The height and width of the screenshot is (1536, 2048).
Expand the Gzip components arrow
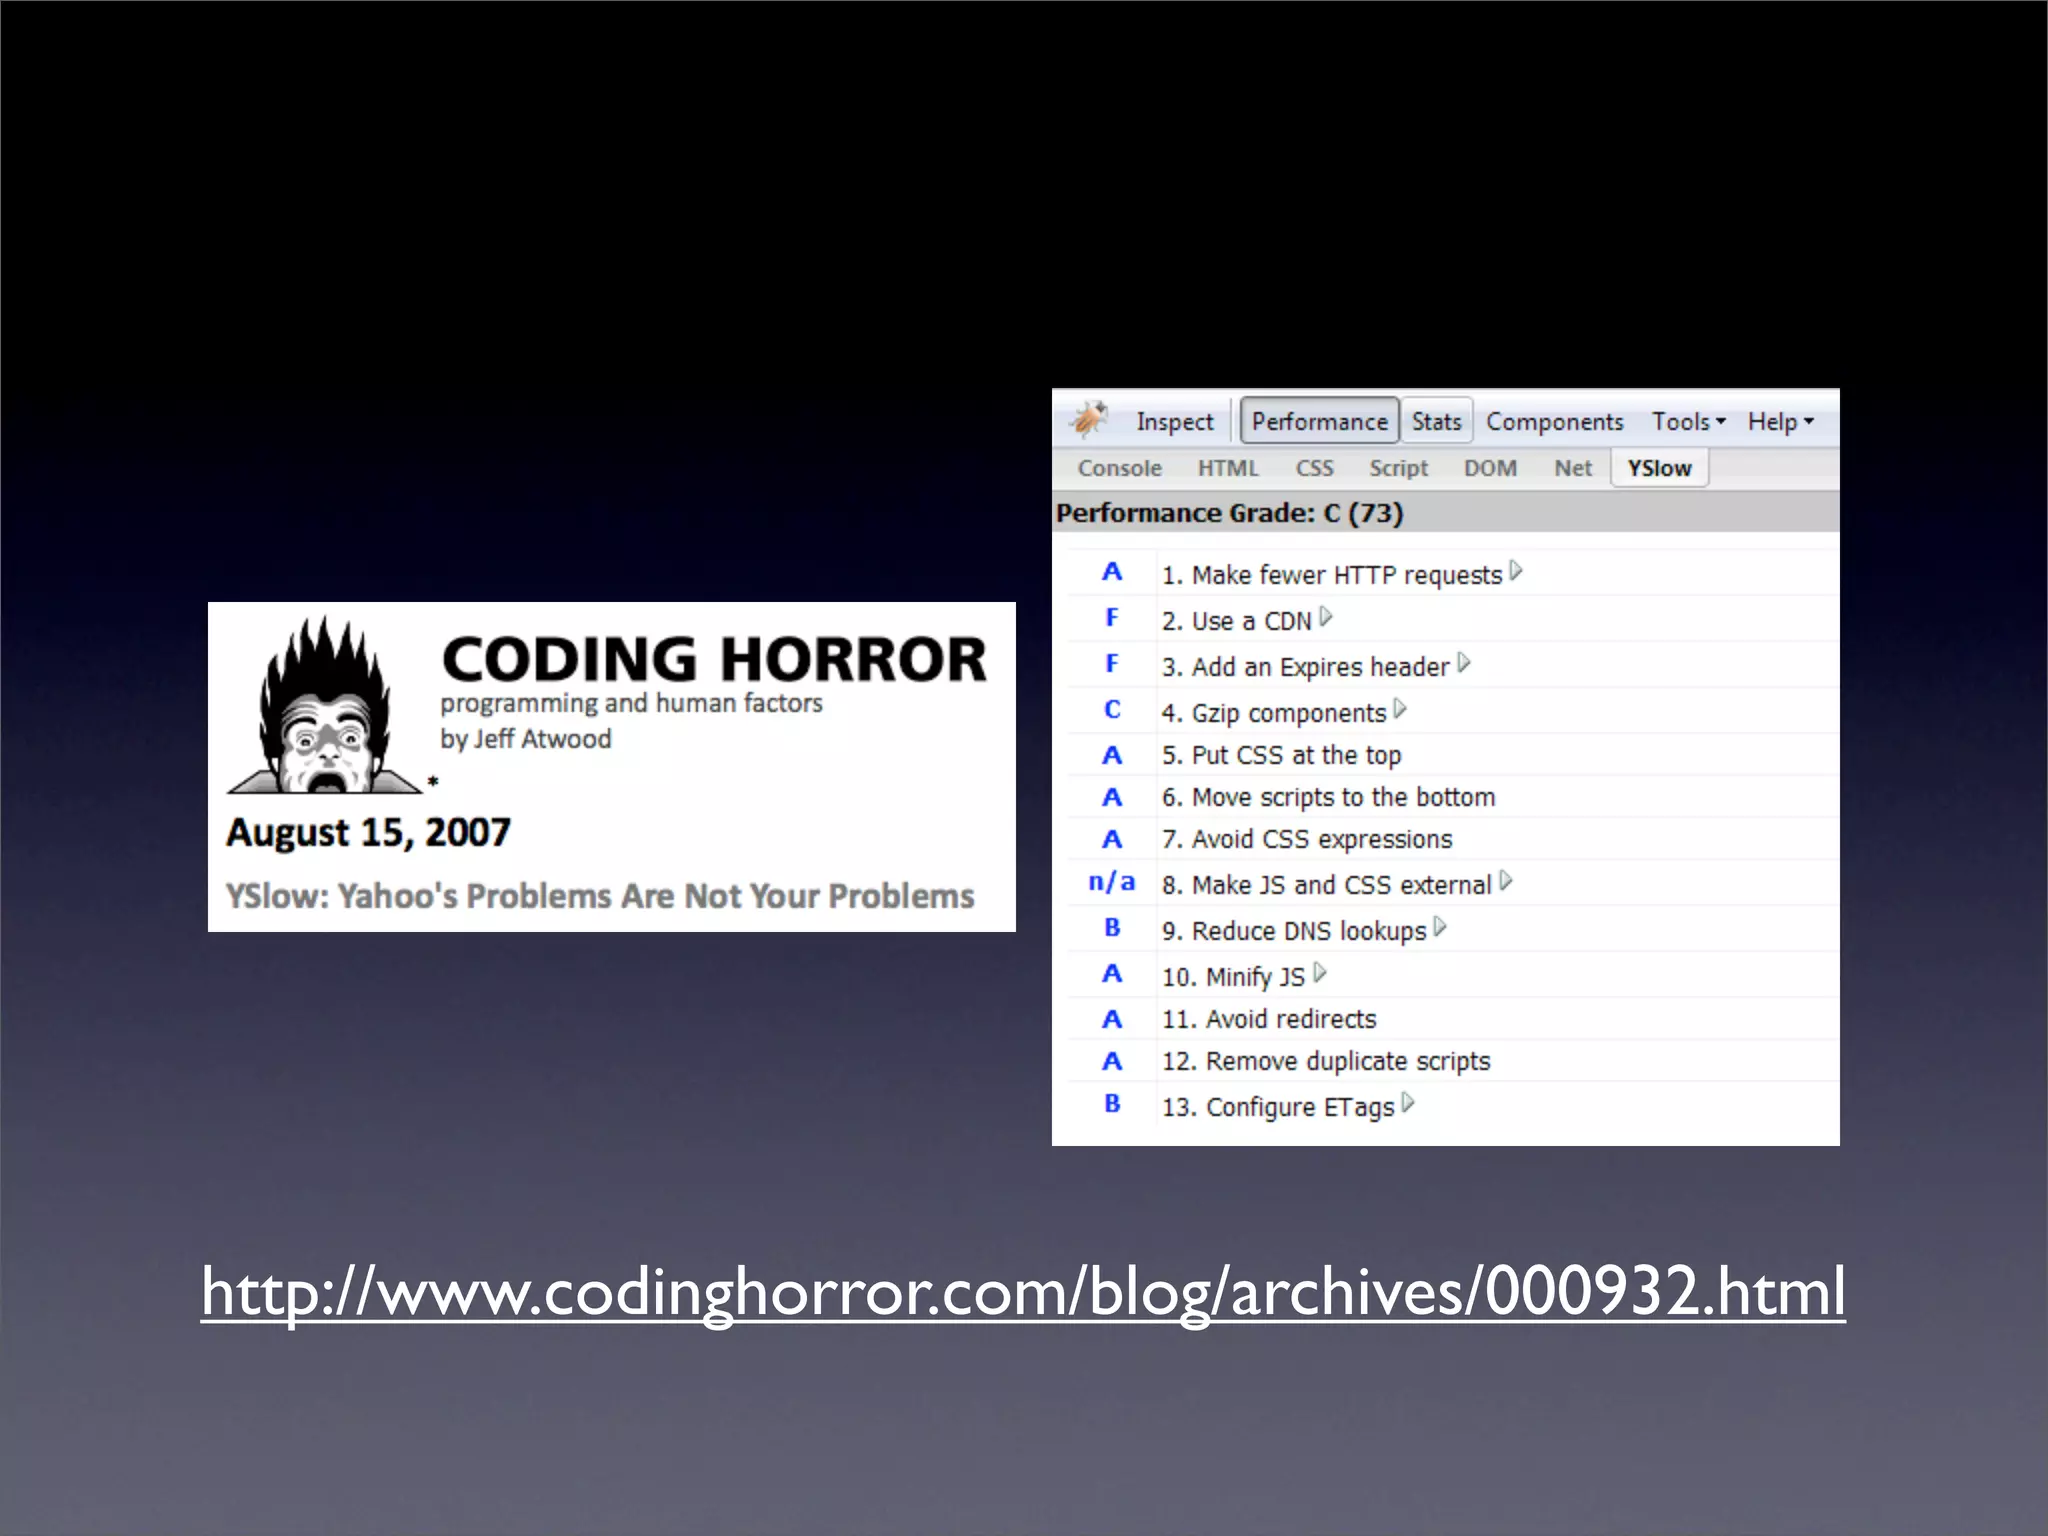(x=1400, y=709)
